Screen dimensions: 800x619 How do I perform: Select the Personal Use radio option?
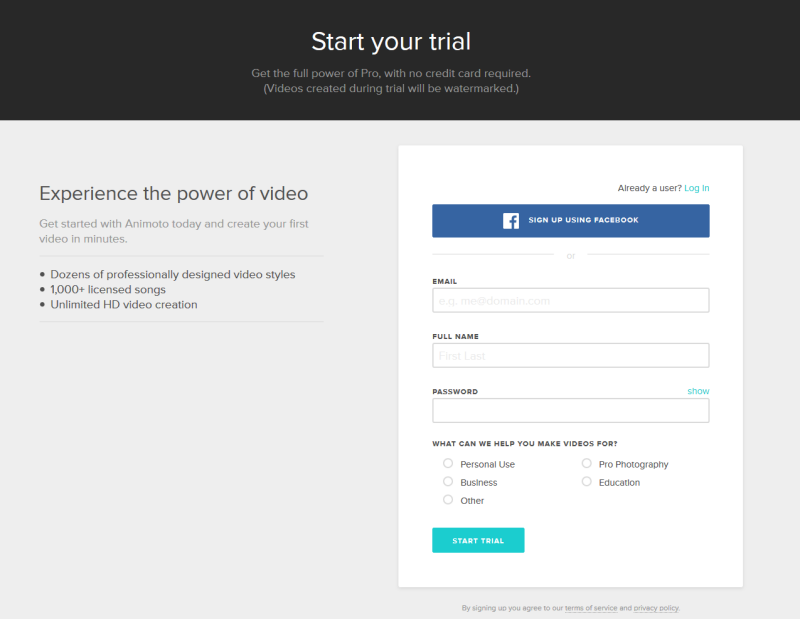coord(448,463)
